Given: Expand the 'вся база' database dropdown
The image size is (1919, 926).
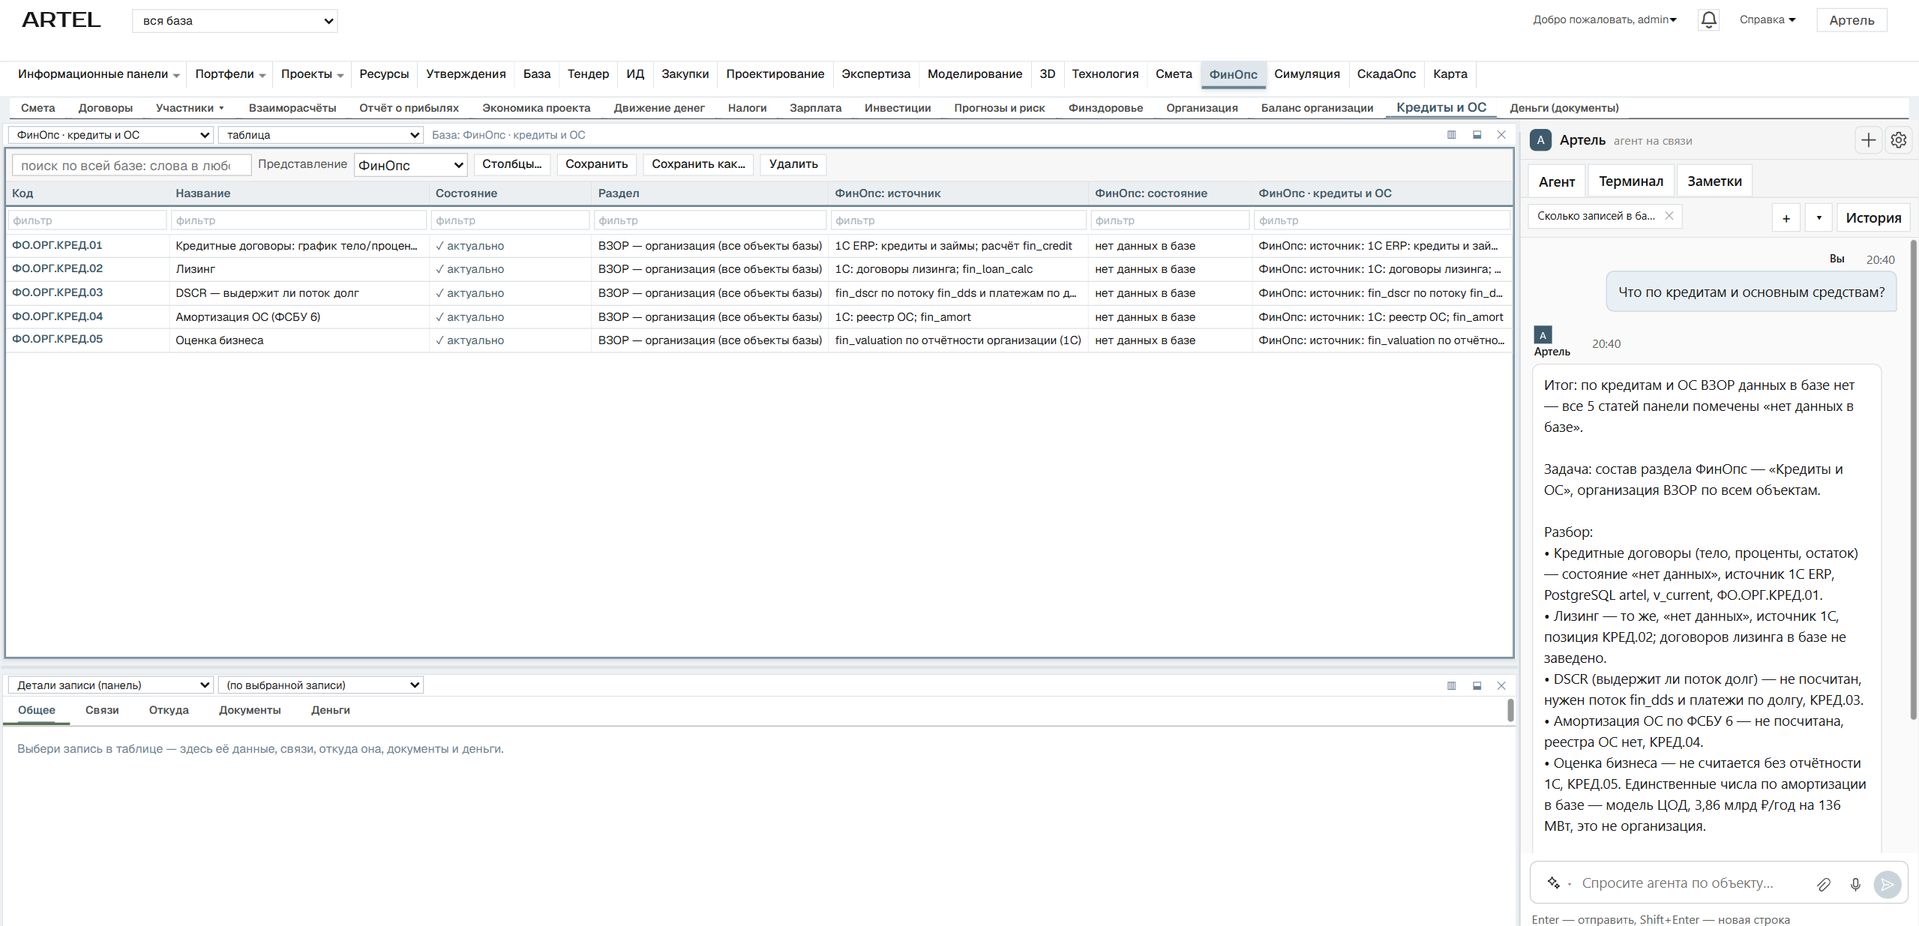Looking at the screenshot, I should click(235, 21).
